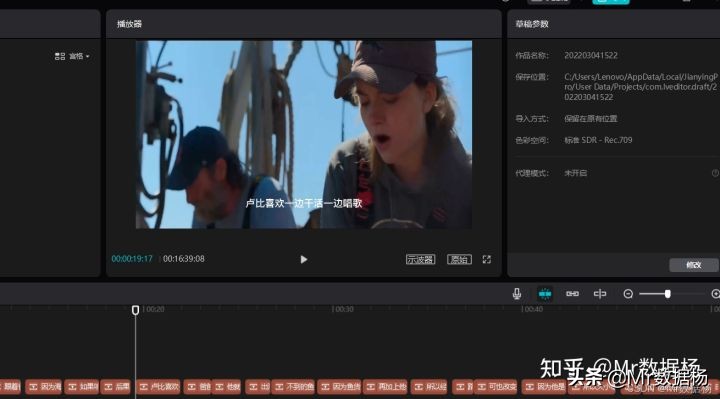Select the 可也改变 subtitle clip
Image resolution: width=720 pixels, height=399 pixels.
coord(496,387)
